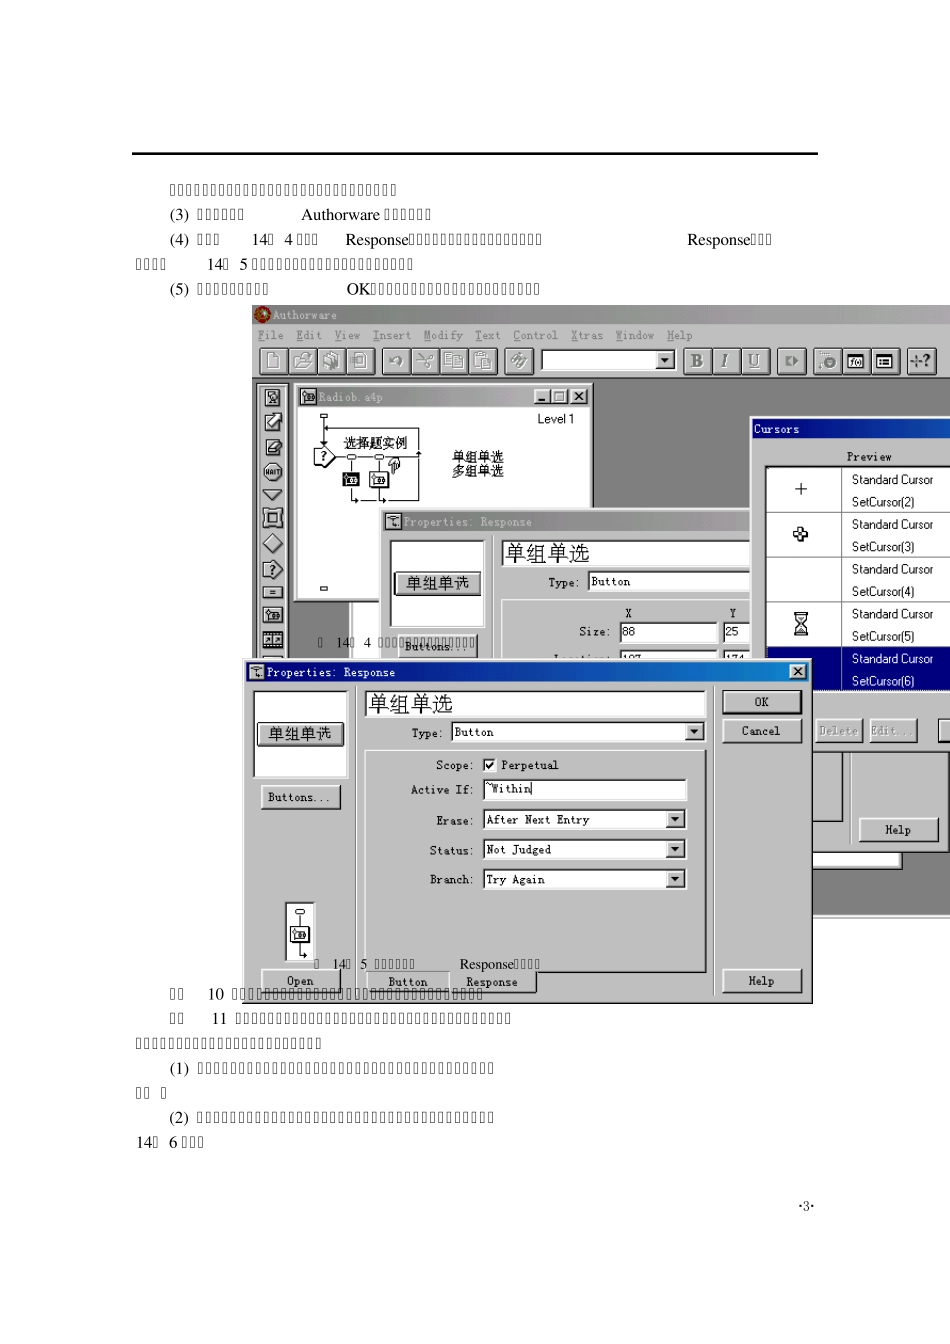Toggle the Perpetual scope checkbox

[489, 765]
